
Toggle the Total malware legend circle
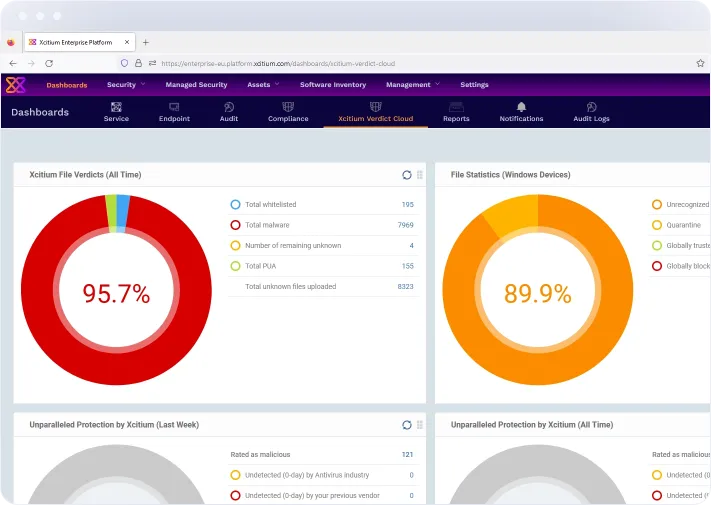tap(235, 225)
